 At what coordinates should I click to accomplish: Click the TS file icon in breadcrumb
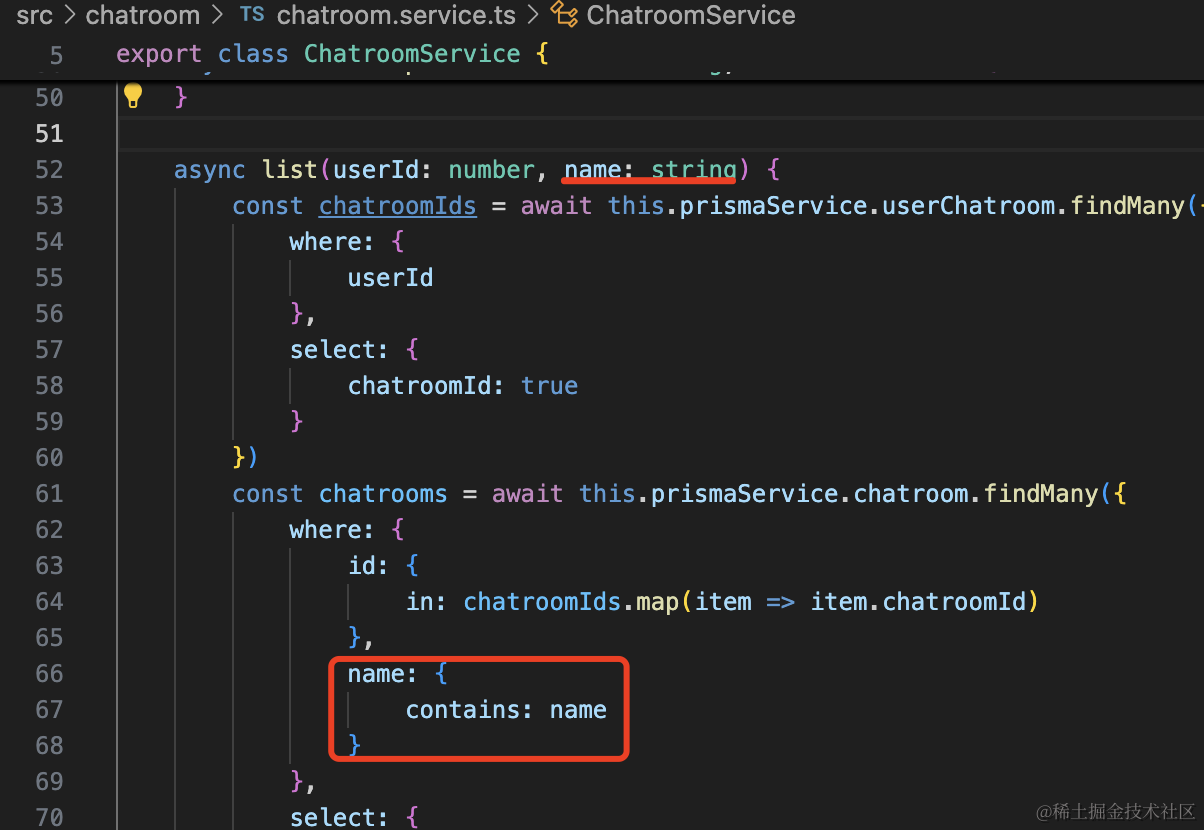[252, 15]
